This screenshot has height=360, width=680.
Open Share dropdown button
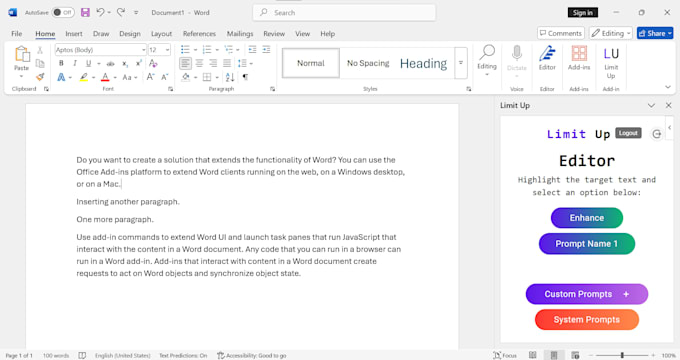pos(655,33)
